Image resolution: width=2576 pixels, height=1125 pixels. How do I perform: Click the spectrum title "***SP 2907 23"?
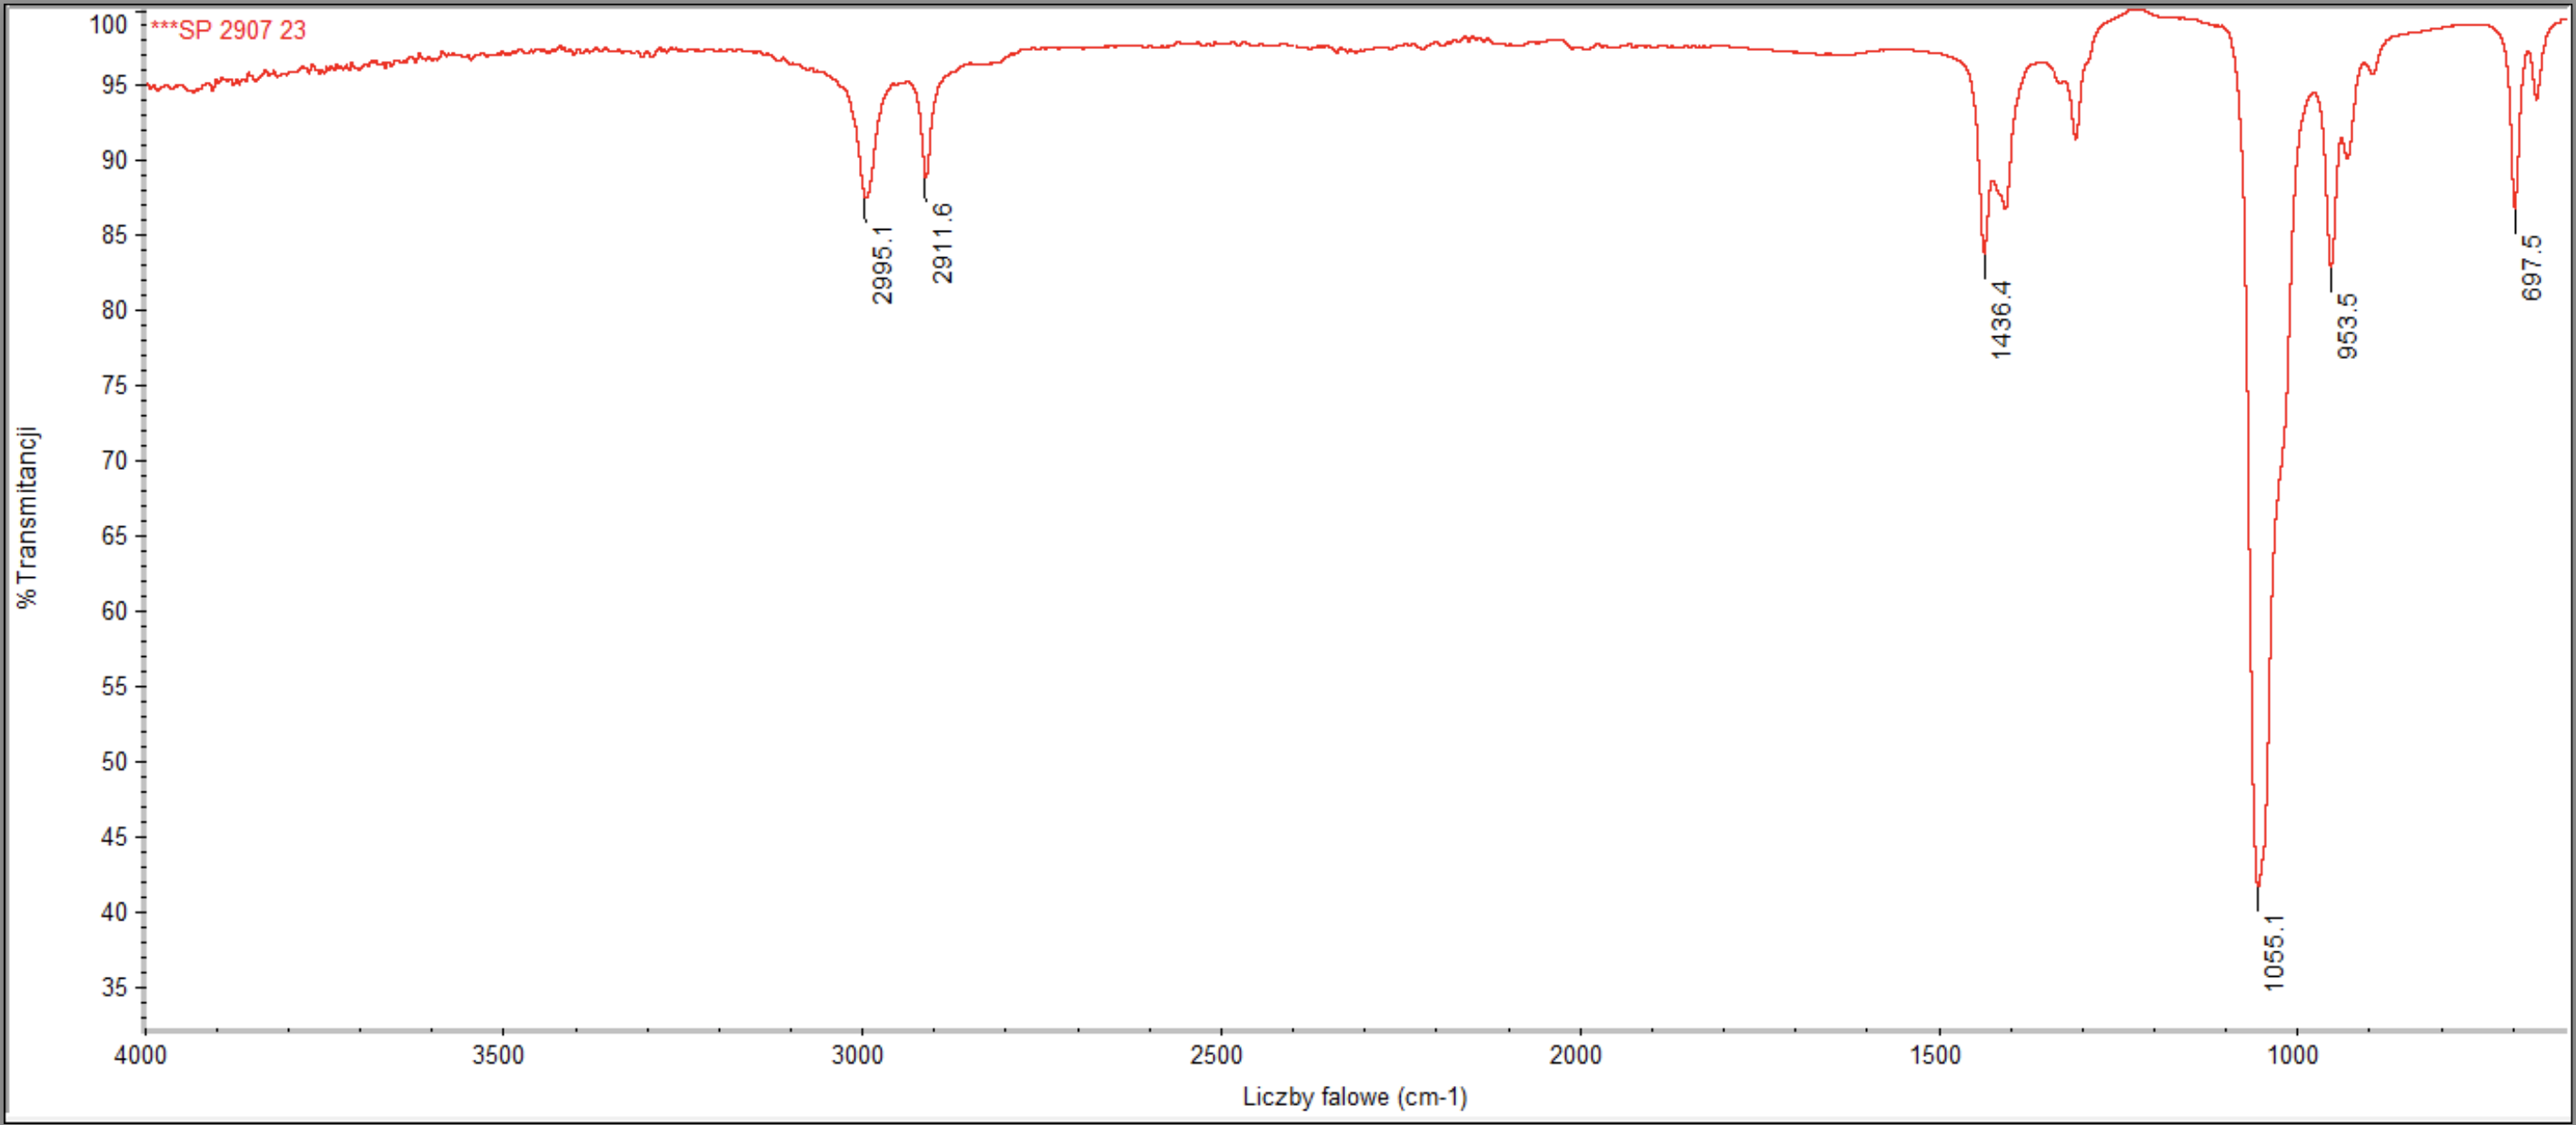228,30
